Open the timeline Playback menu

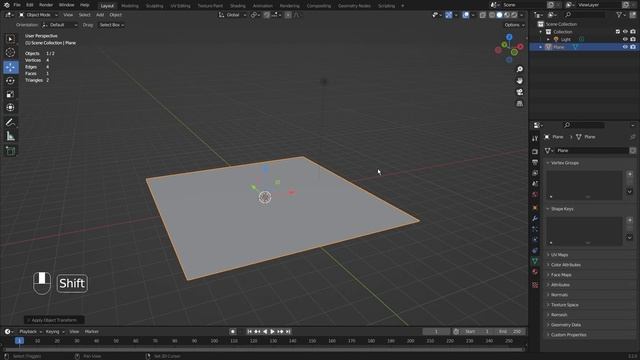click(30, 332)
